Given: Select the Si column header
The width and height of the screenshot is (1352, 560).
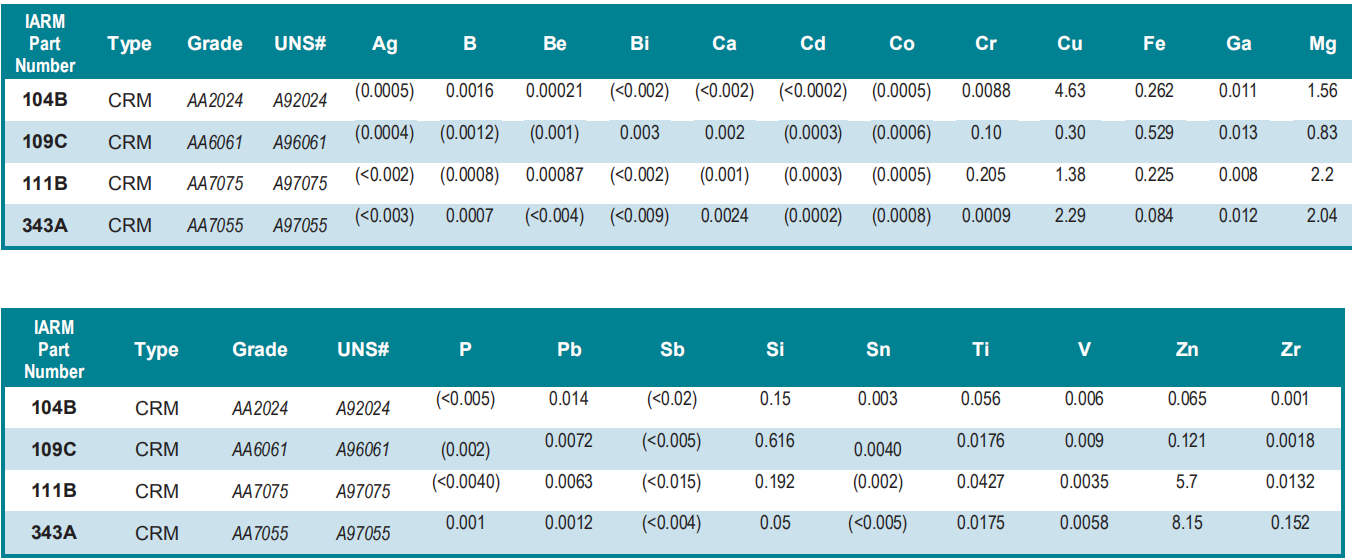Looking at the screenshot, I should [x=774, y=350].
